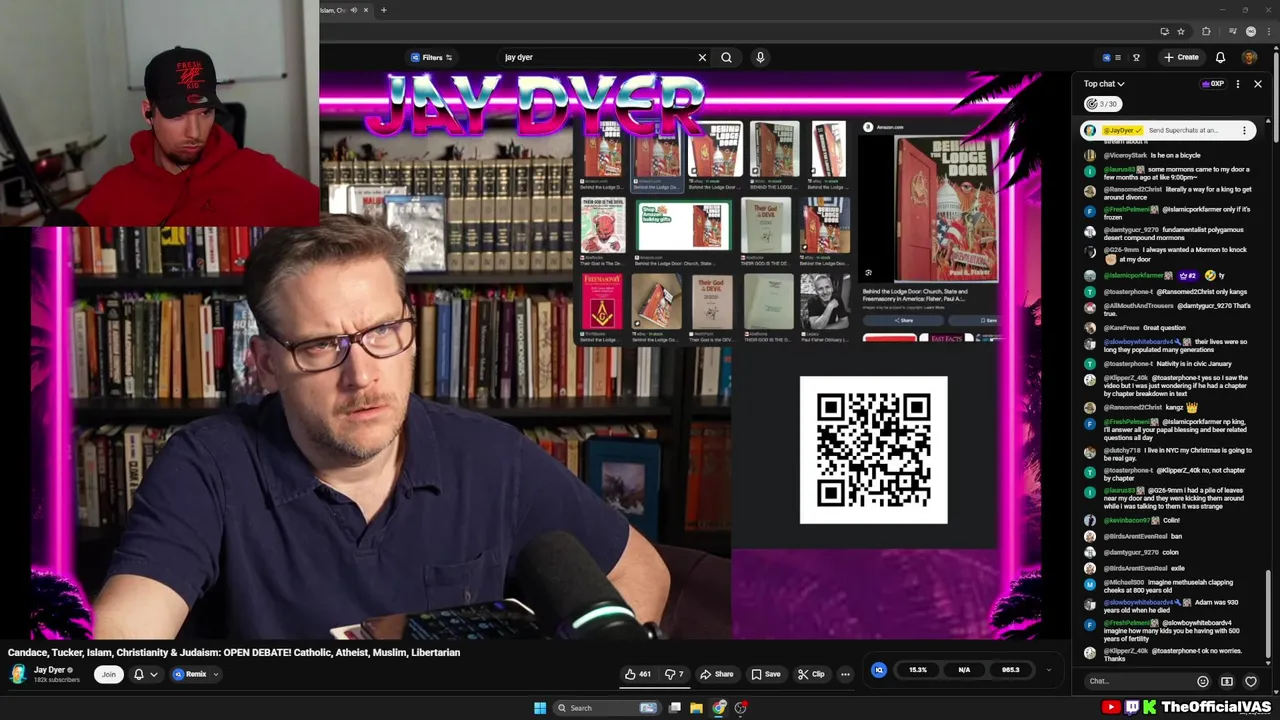Screen dimensions: 1280x720
Task: Open the 3 / 30 chat goal chip
Action: 1102,103
